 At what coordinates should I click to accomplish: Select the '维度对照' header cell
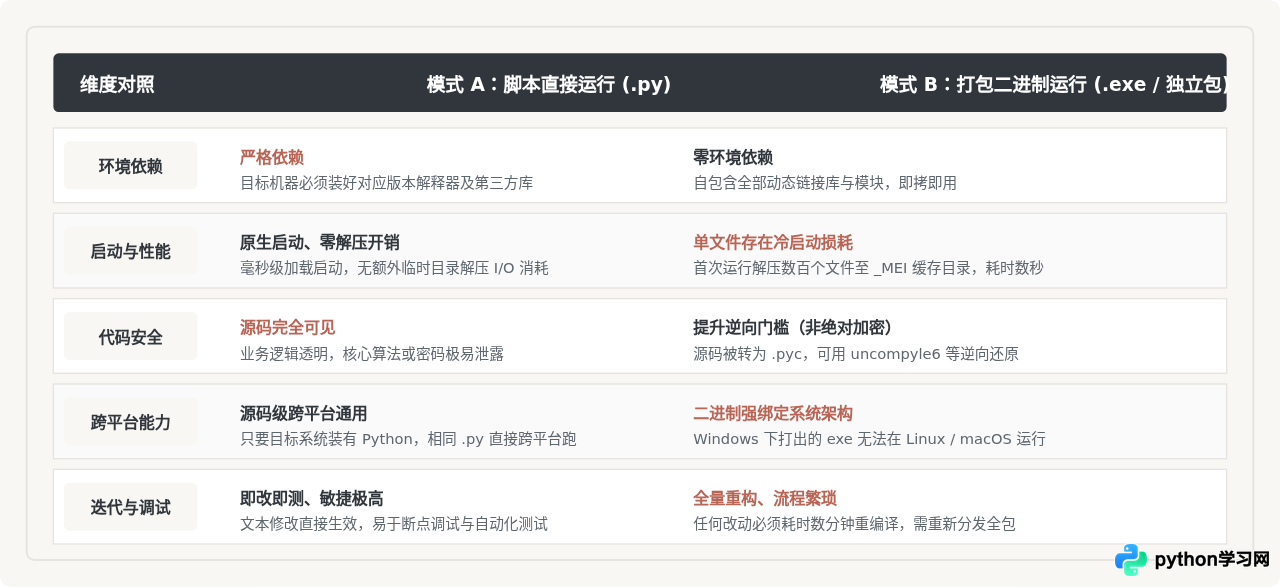(117, 84)
